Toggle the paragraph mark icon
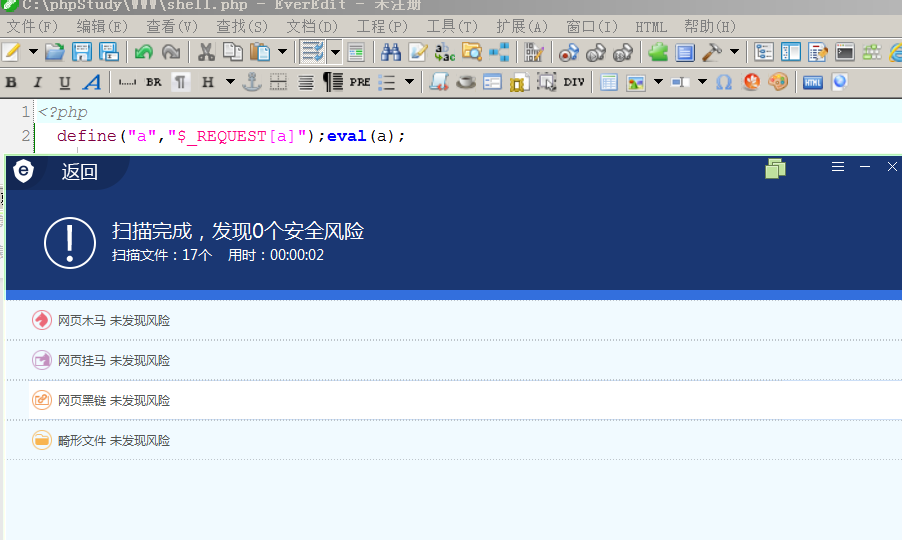 (x=181, y=82)
